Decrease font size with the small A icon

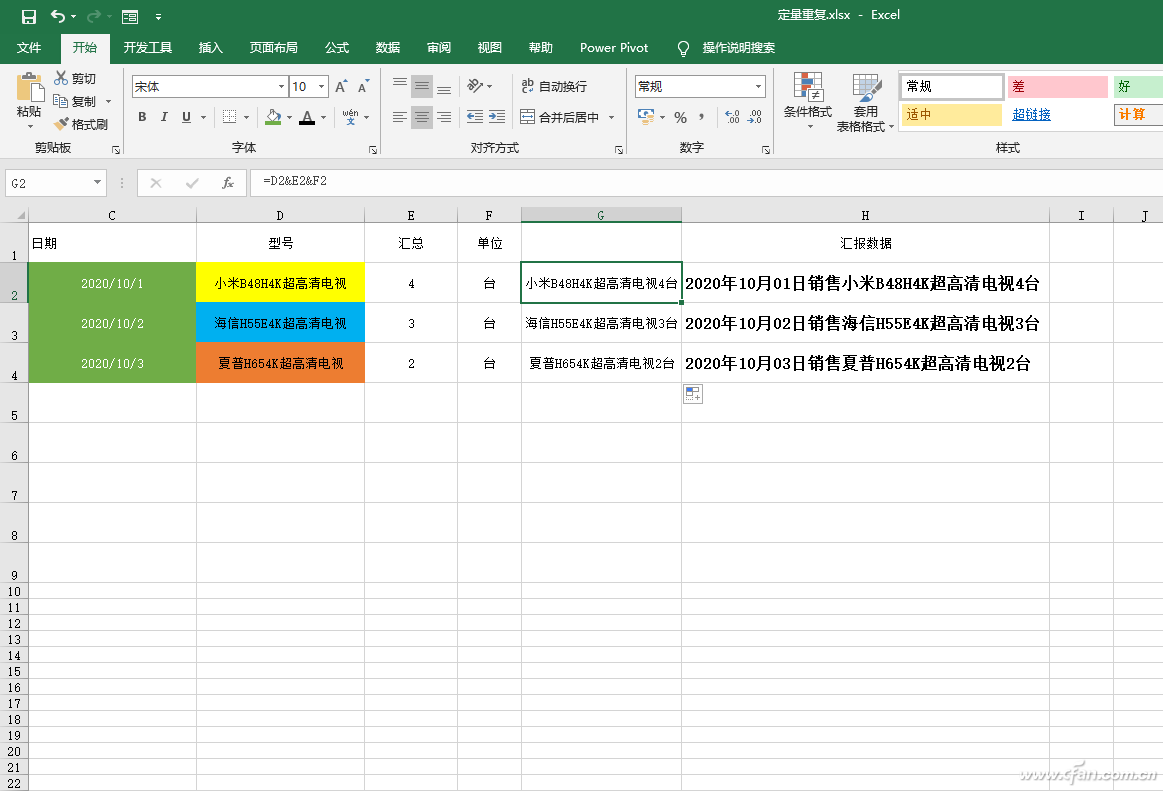(363, 87)
